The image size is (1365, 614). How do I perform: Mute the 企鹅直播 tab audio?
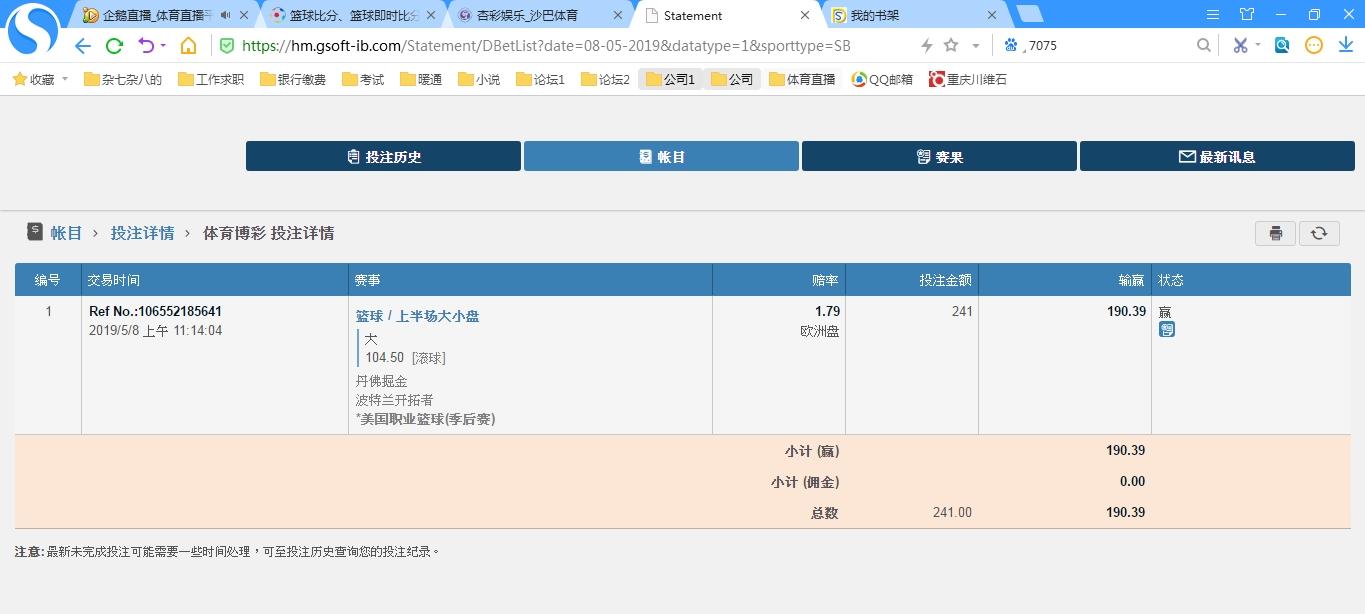225,15
